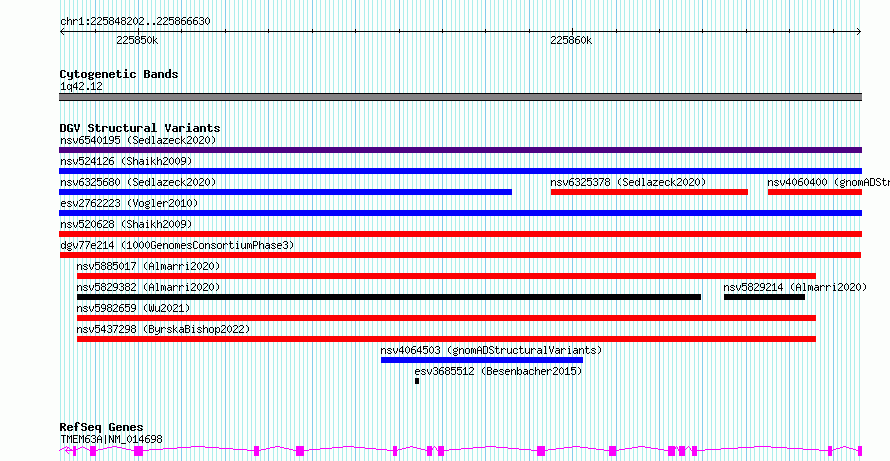Click the Cytogenetic Bands track title

[119, 74]
